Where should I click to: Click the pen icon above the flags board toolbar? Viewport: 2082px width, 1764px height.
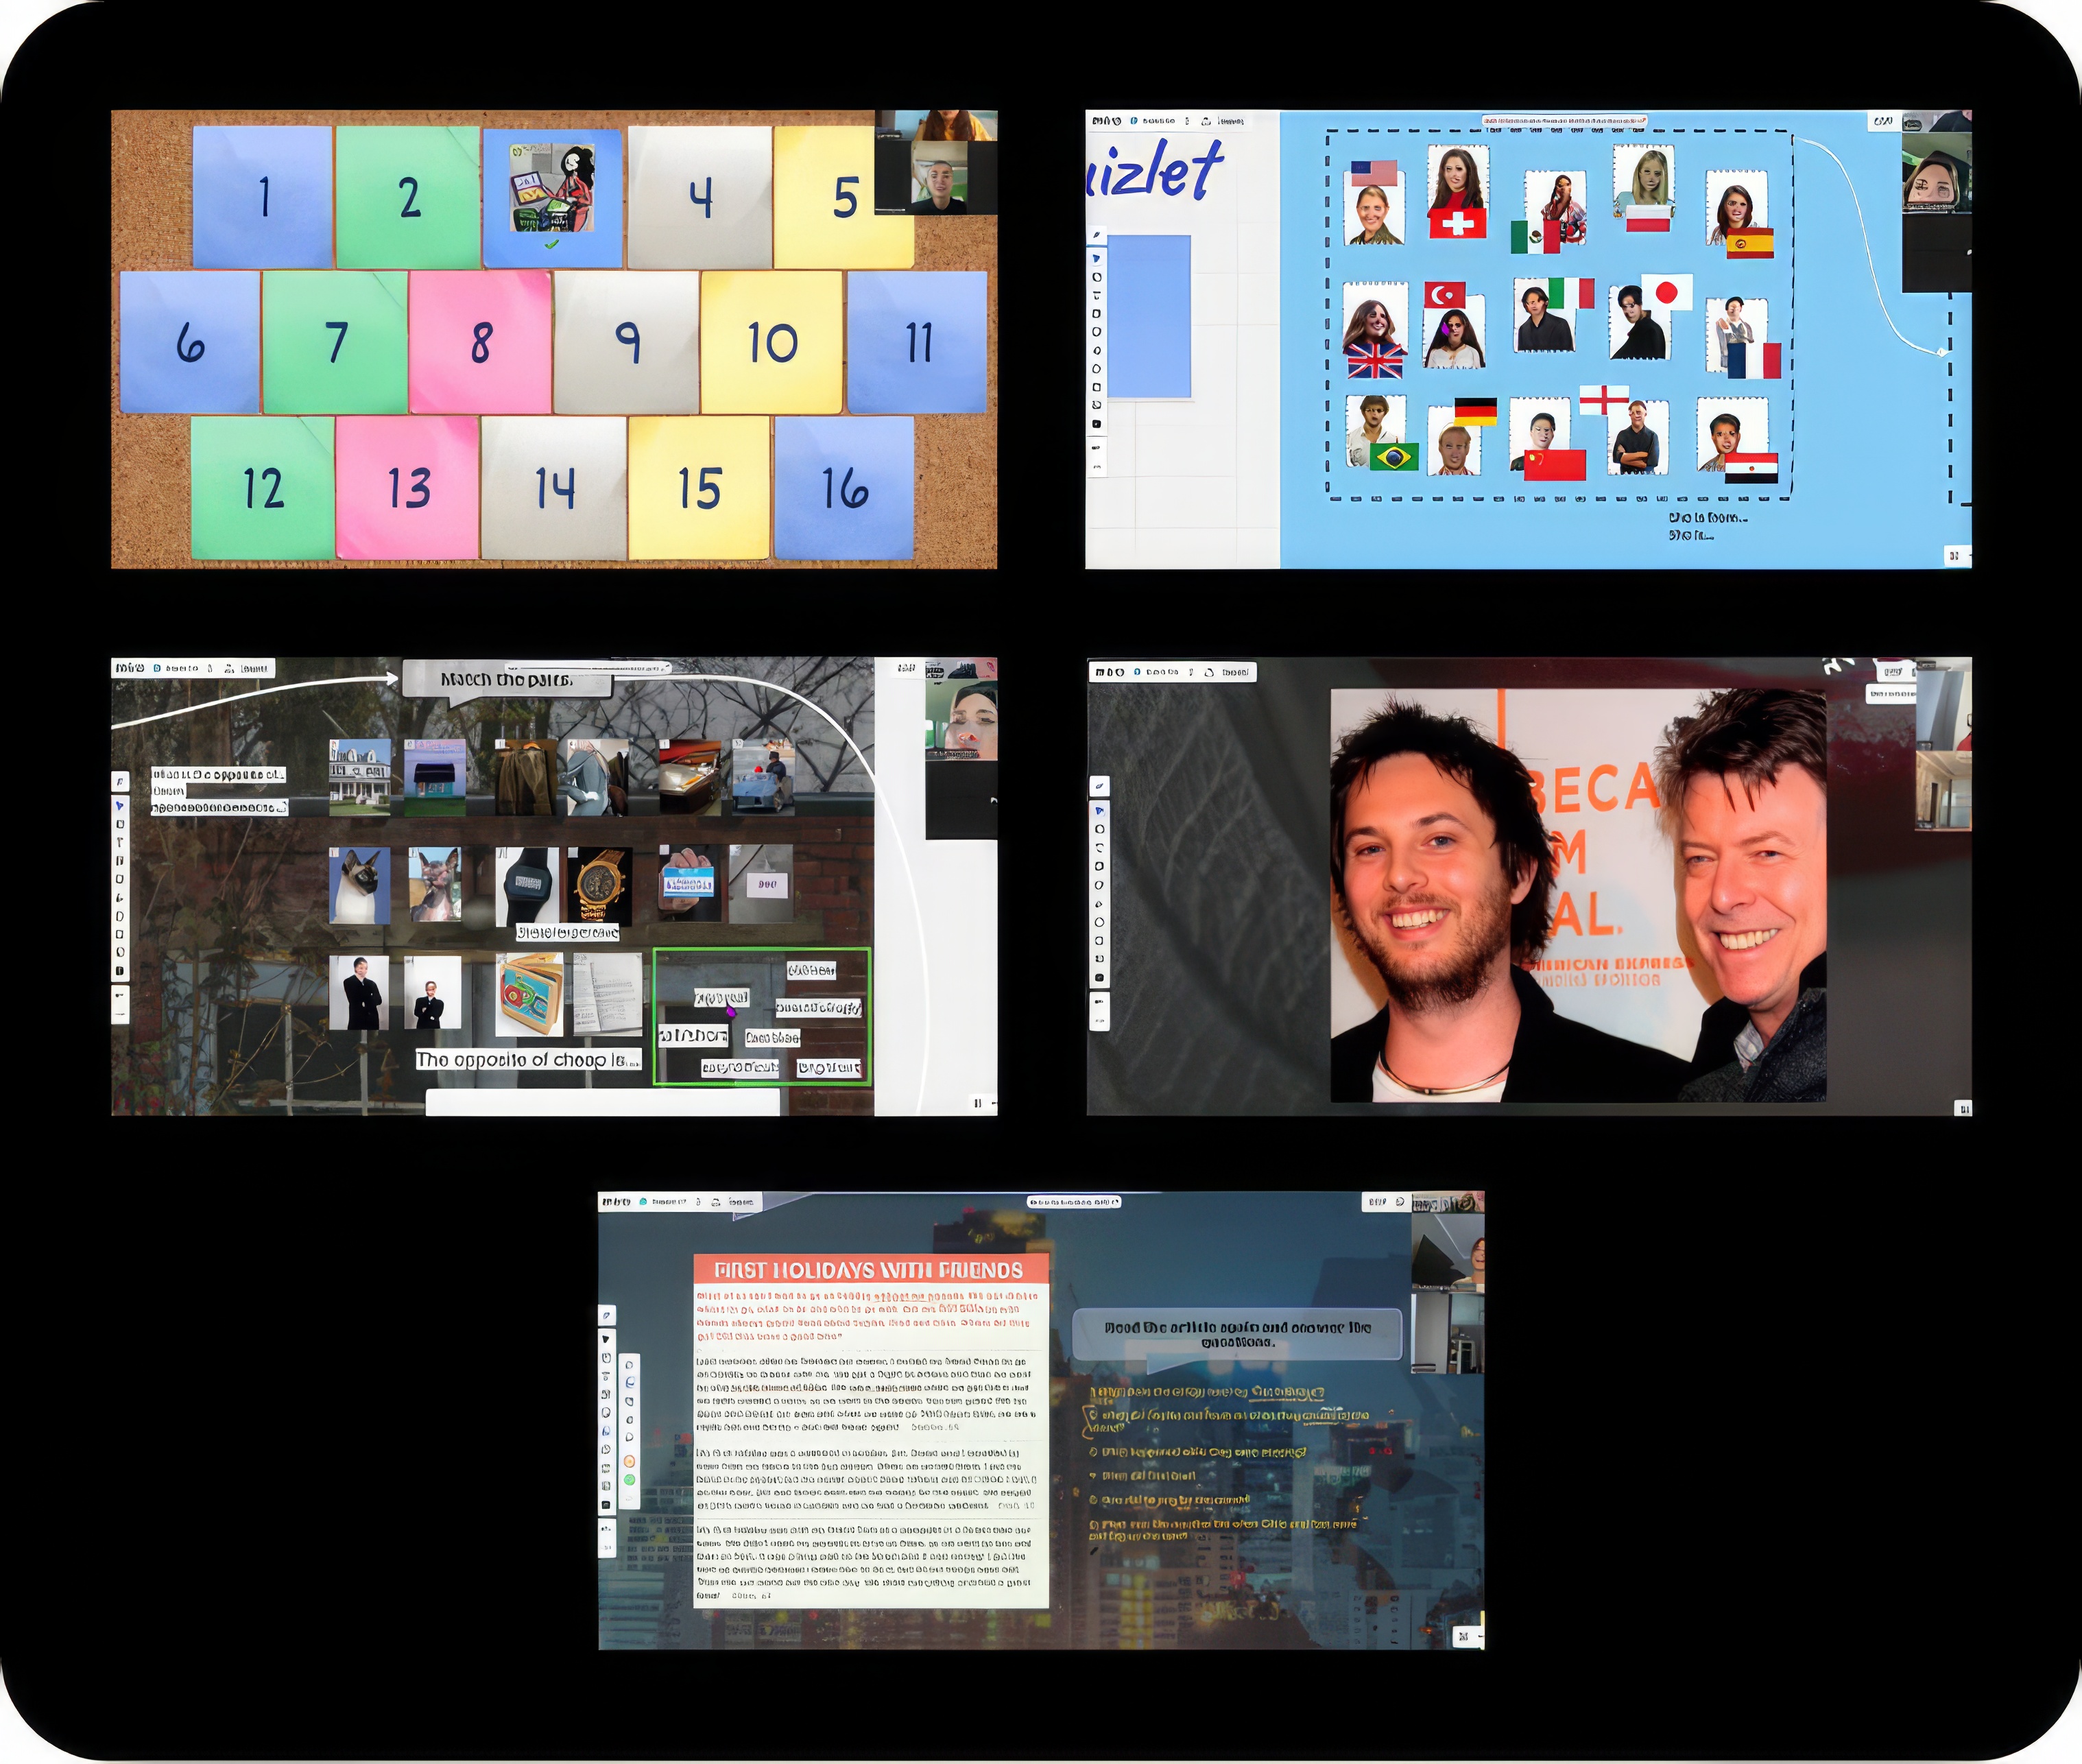pos(1097,236)
